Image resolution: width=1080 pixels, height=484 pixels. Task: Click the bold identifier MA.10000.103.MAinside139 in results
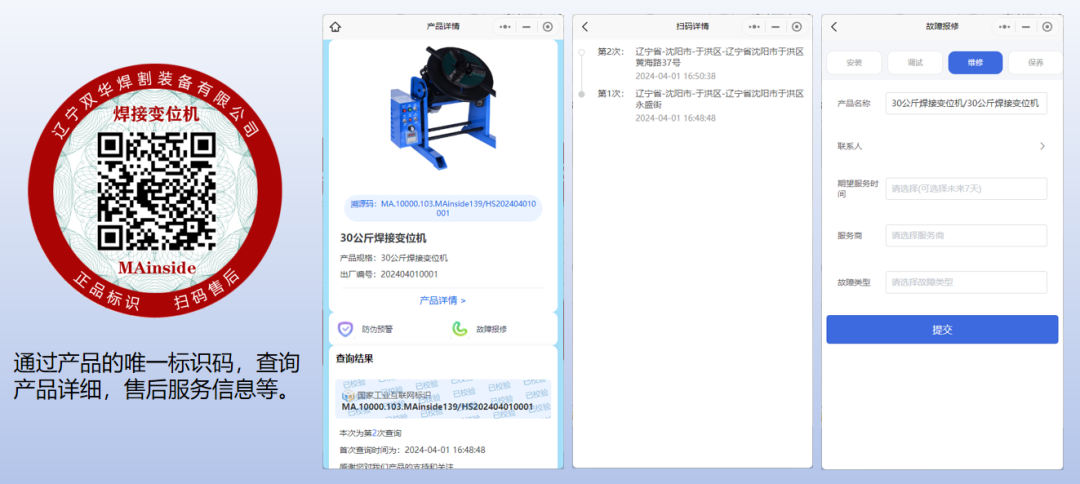437,407
